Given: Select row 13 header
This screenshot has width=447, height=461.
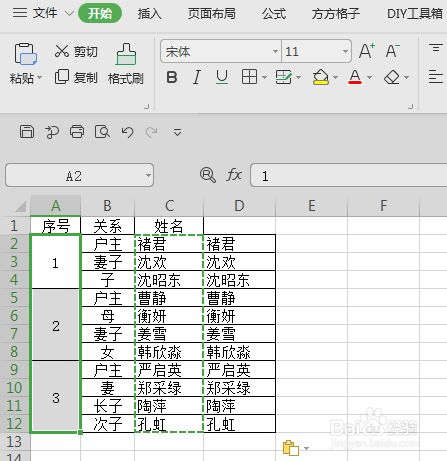Looking at the screenshot, I should [x=15, y=442].
